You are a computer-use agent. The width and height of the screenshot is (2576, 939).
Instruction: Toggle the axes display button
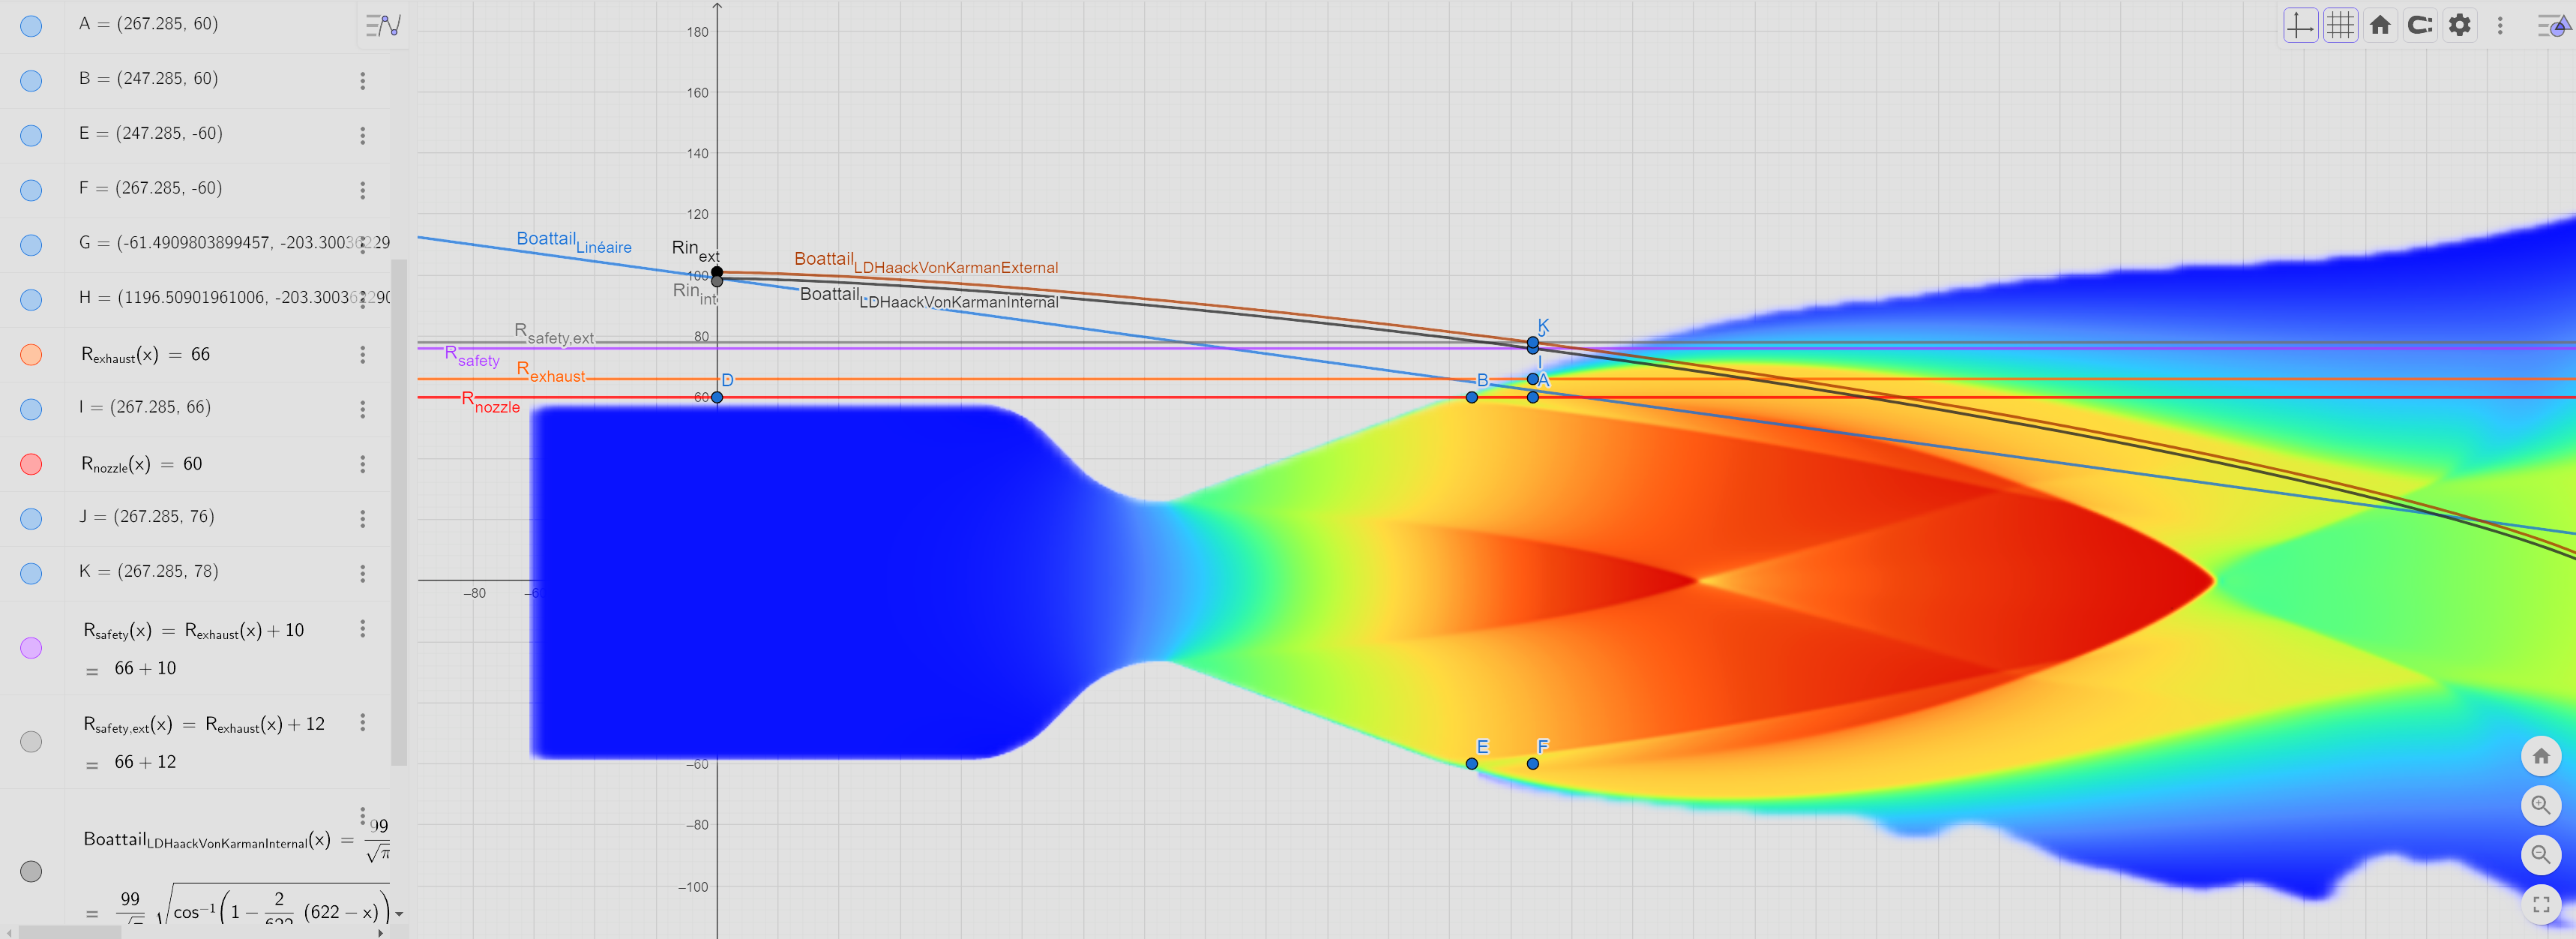[2299, 25]
